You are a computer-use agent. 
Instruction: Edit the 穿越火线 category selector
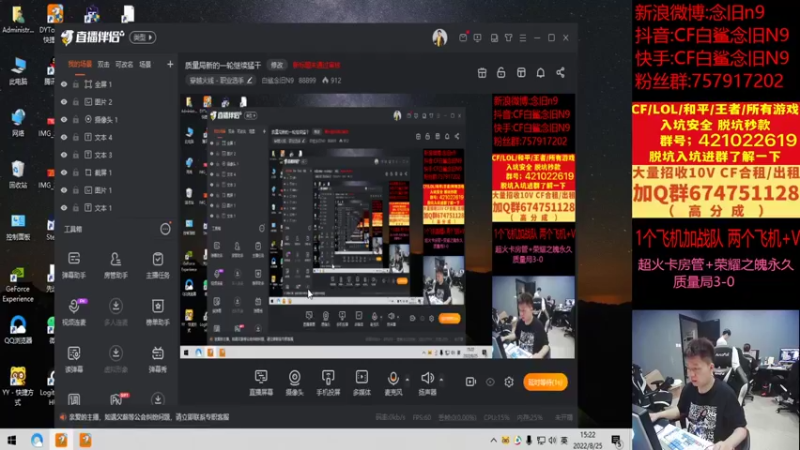(x=220, y=80)
